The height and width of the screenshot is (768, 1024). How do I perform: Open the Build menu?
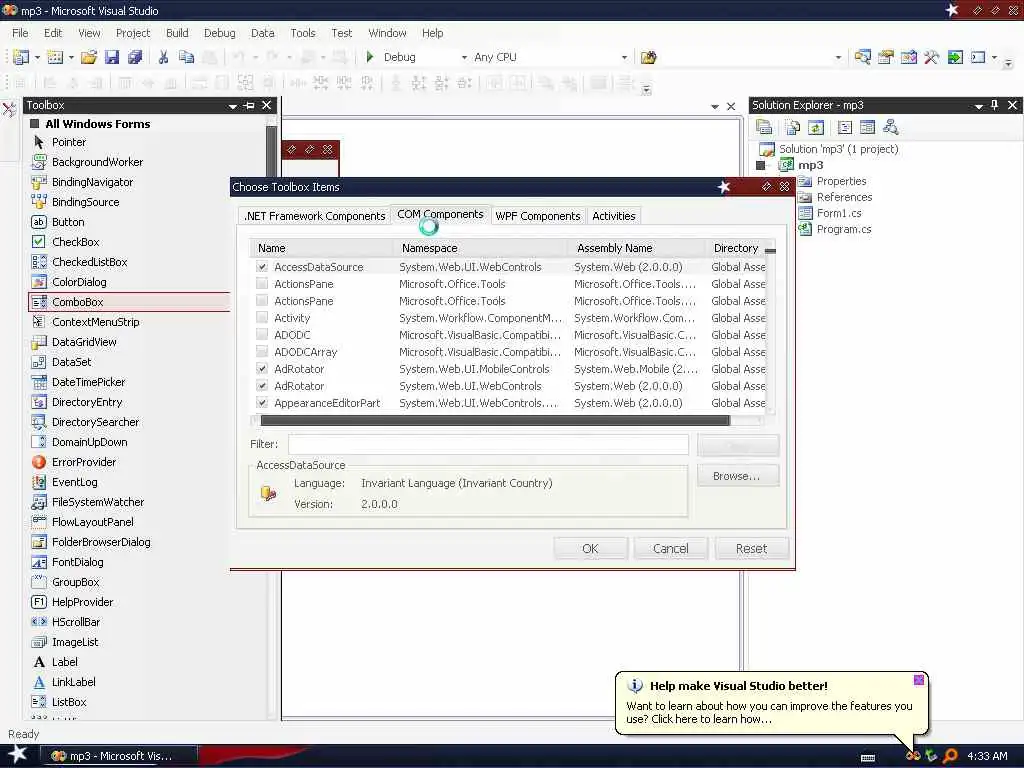tap(177, 33)
